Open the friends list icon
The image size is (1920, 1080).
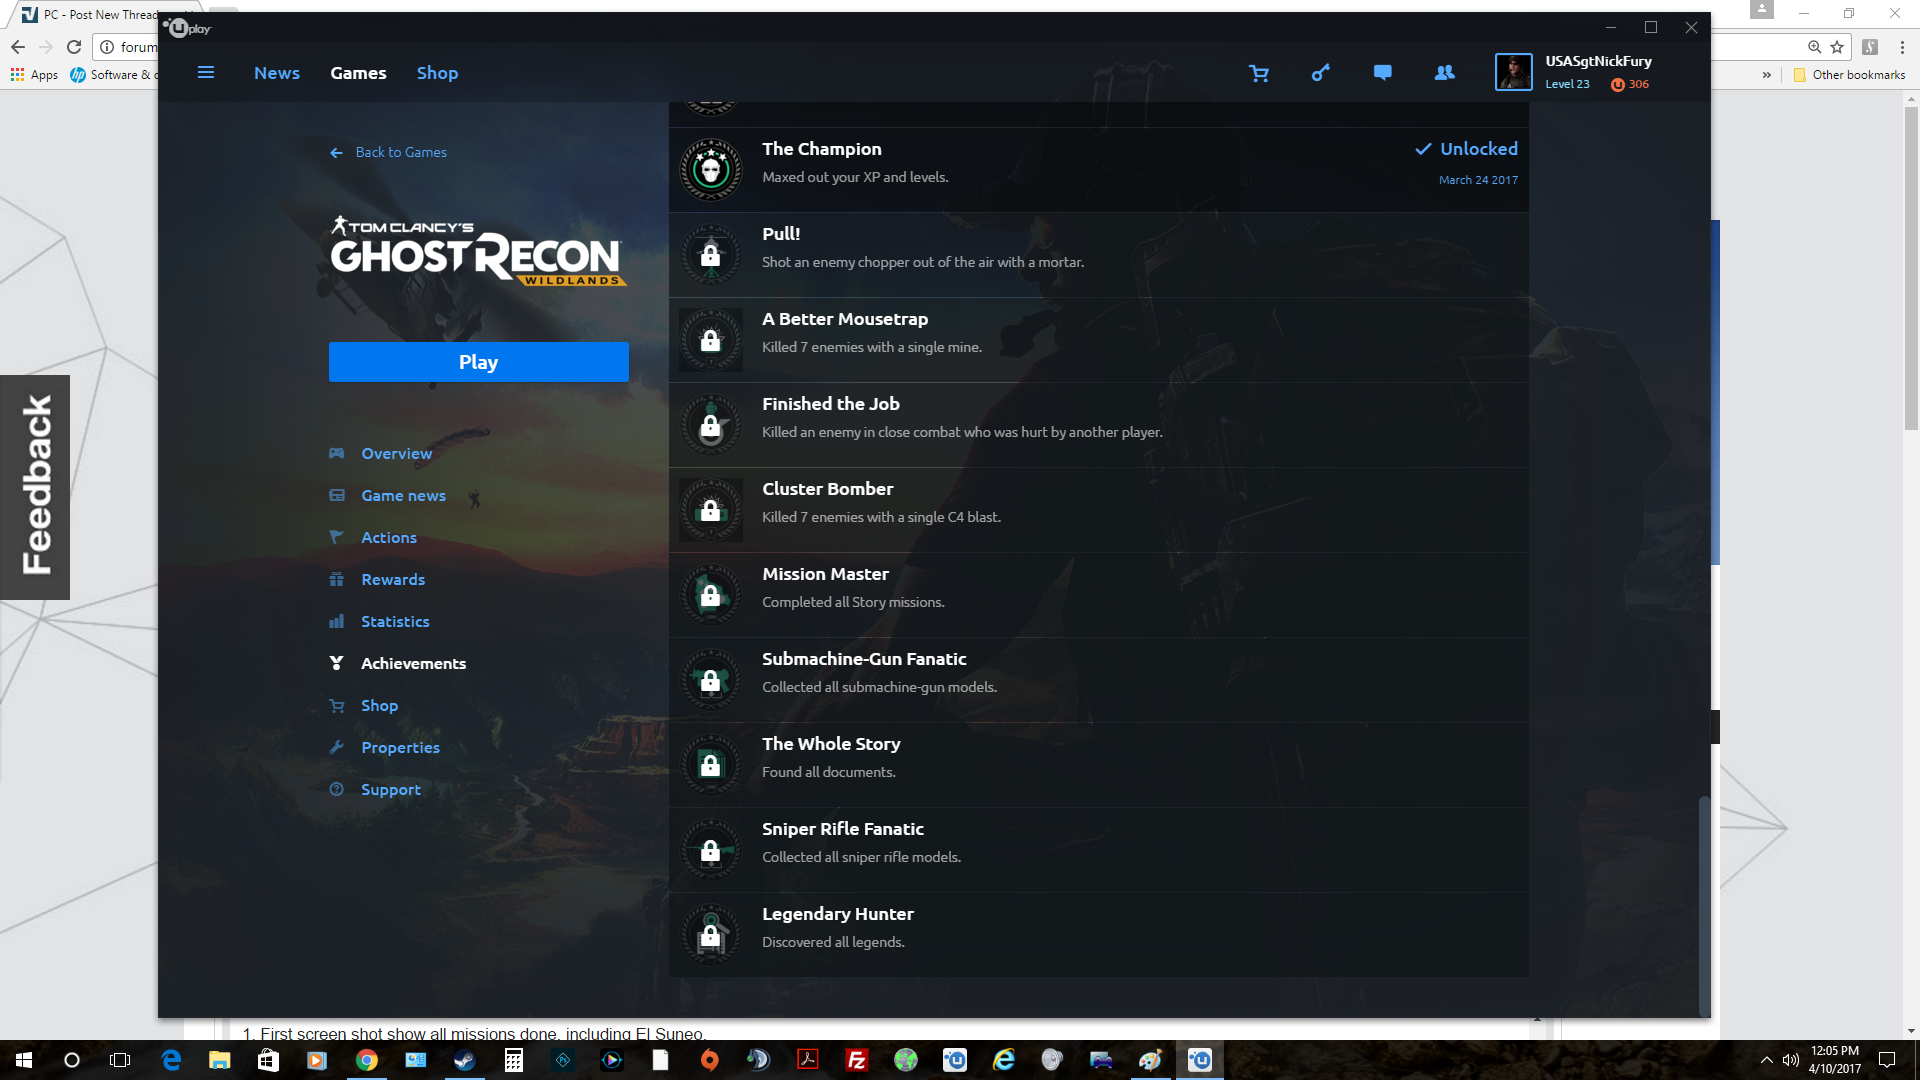[x=1444, y=73]
